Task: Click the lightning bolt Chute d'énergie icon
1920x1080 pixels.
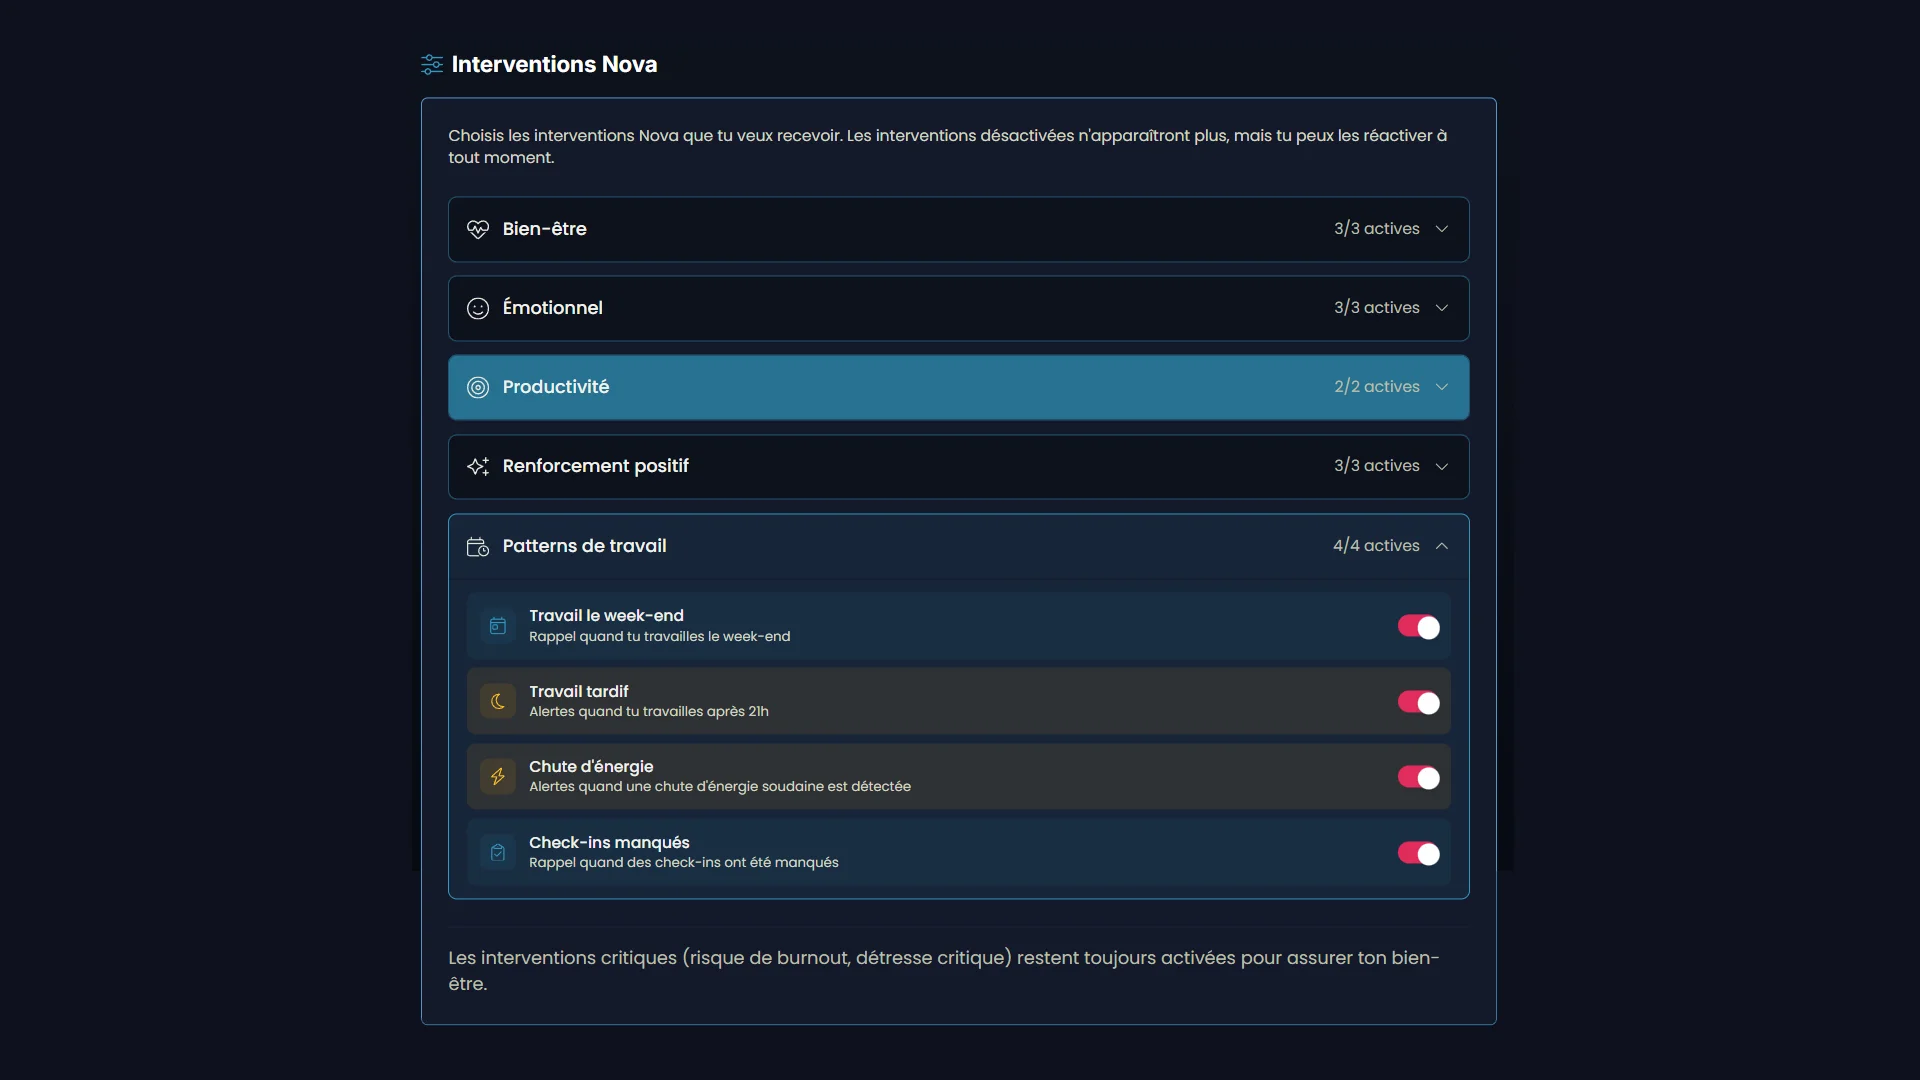Action: 498,777
